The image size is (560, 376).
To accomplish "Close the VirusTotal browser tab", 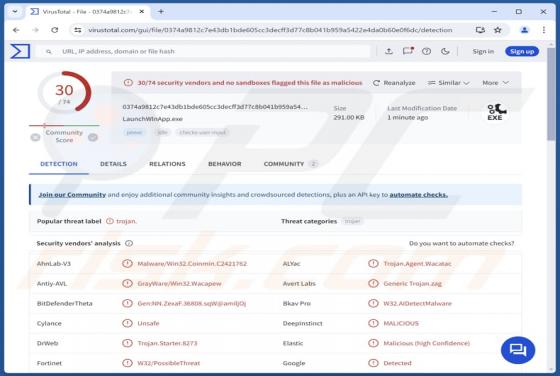I will (141, 11).
